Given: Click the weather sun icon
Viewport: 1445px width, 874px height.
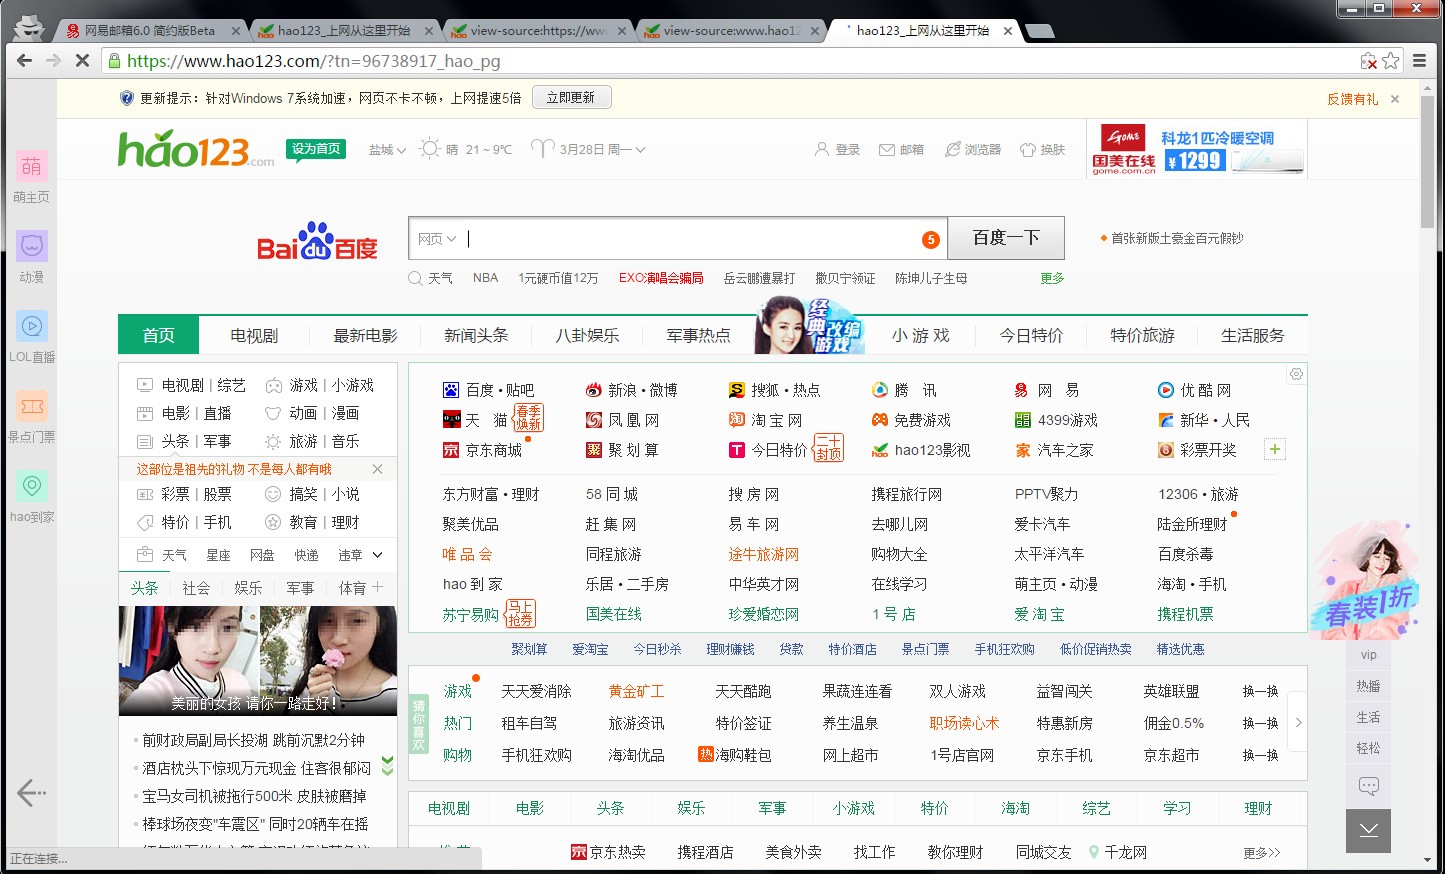Looking at the screenshot, I should pos(430,149).
